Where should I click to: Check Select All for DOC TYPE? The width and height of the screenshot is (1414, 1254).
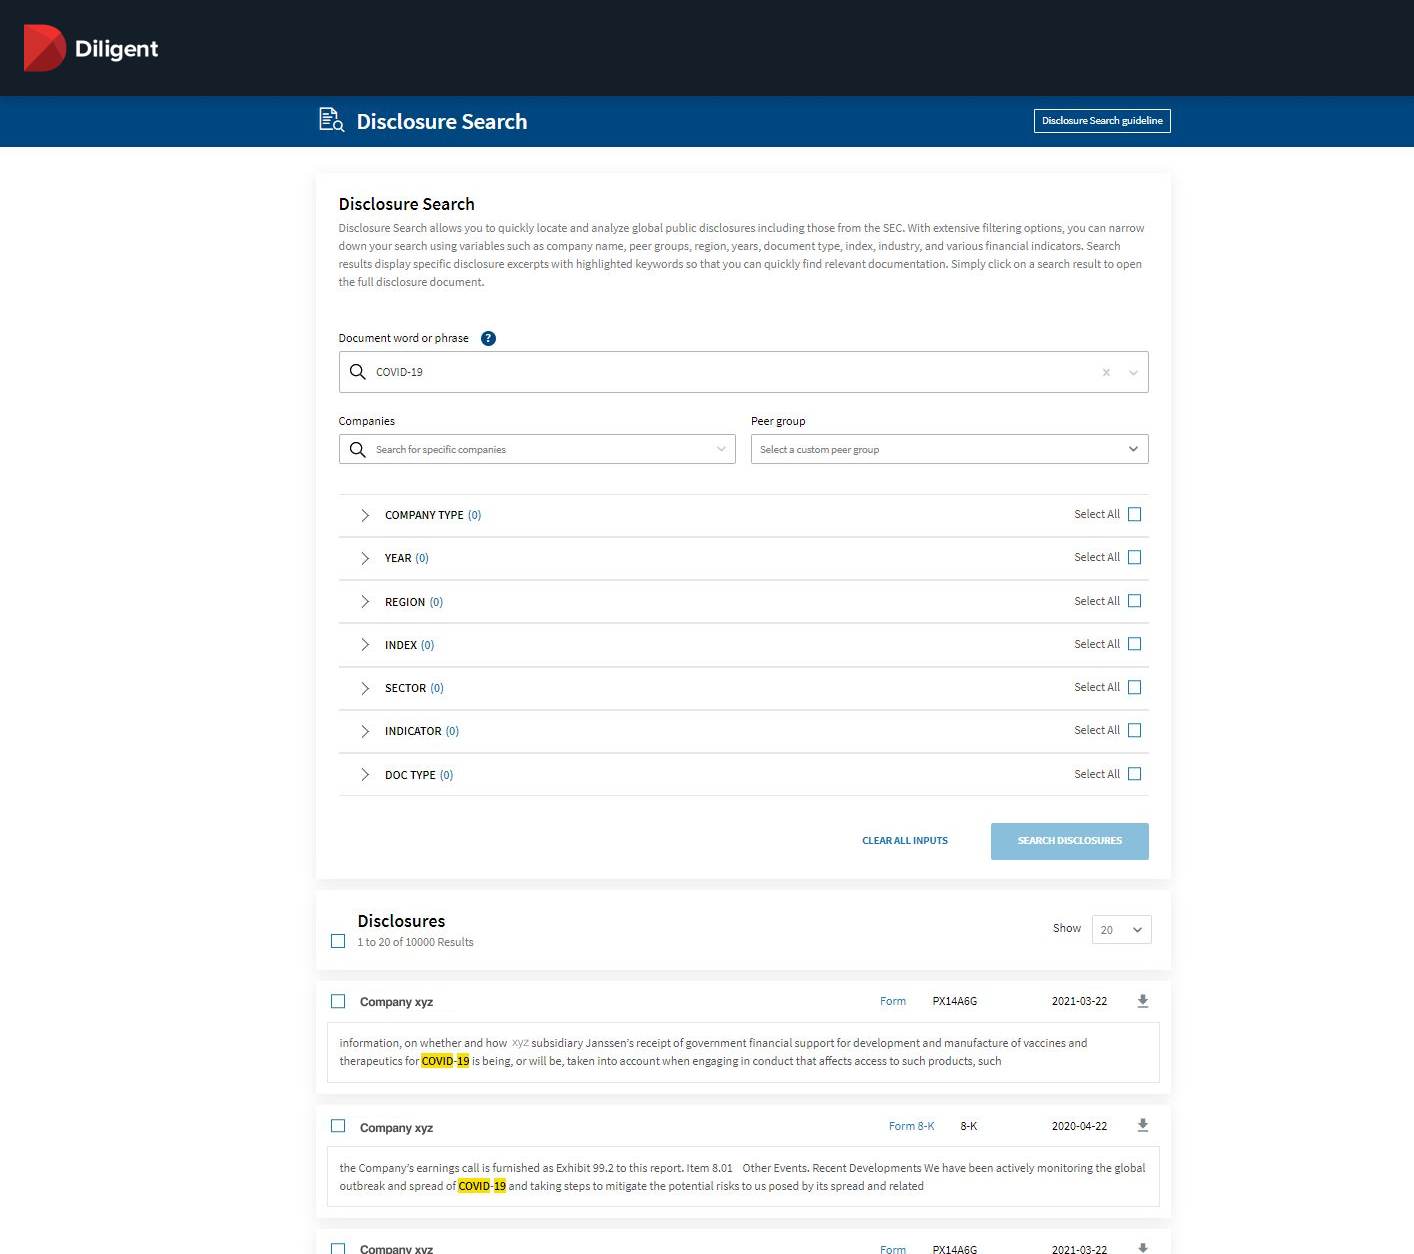pos(1134,774)
